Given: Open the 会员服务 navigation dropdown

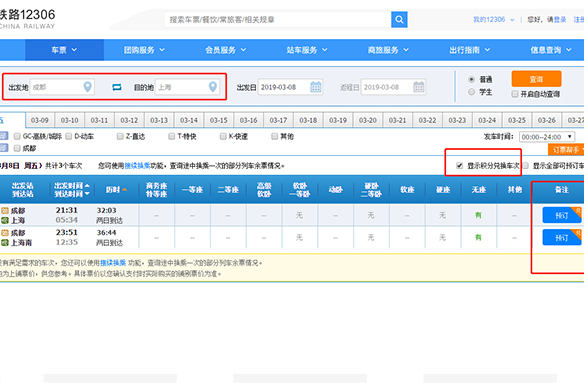Looking at the screenshot, I should coord(225,50).
